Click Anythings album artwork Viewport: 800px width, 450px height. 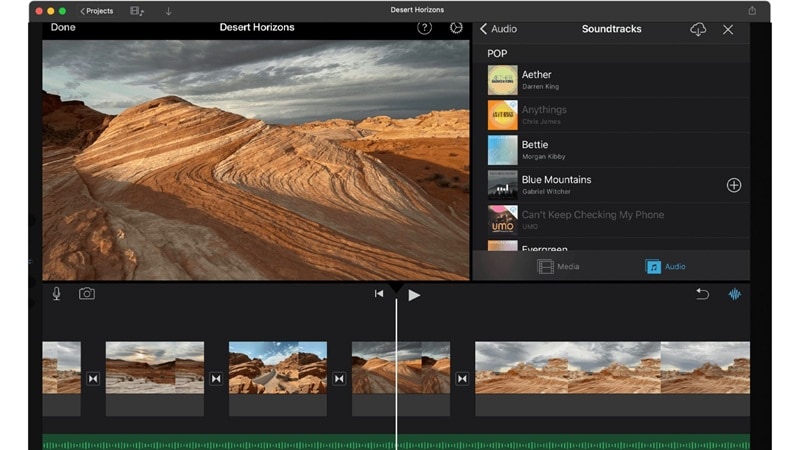(503, 115)
